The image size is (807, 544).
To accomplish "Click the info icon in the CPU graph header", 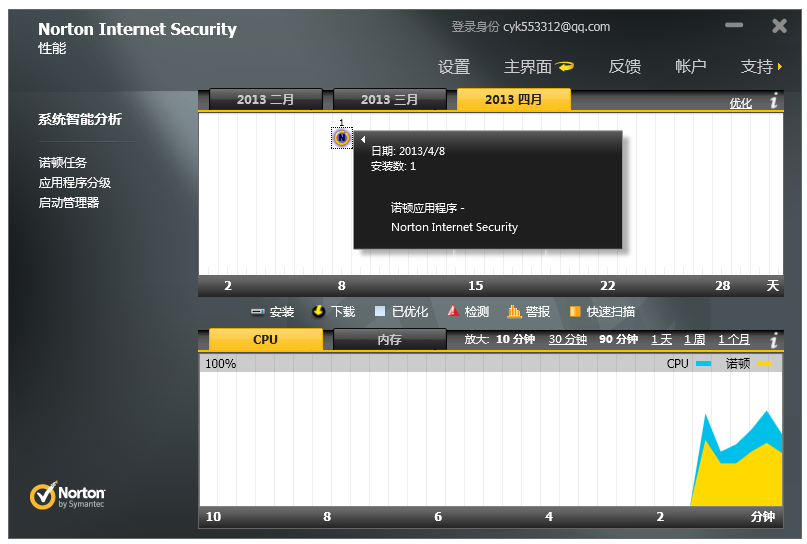I will point(773,340).
